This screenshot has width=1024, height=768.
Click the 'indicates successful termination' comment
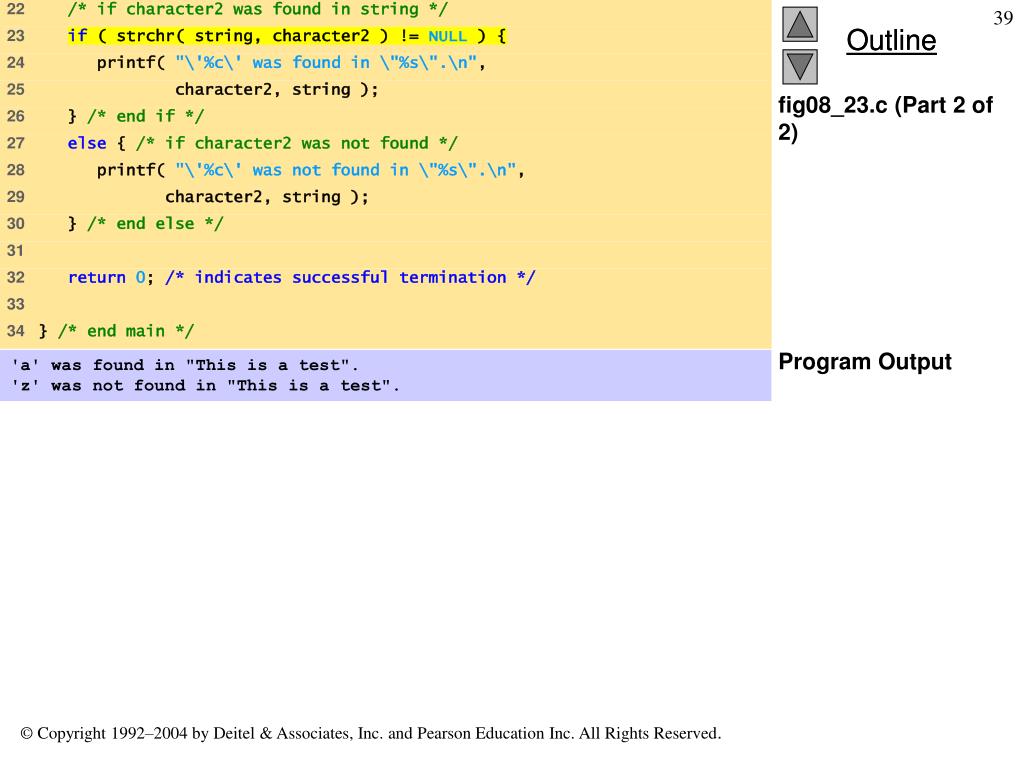coord(350,278)
